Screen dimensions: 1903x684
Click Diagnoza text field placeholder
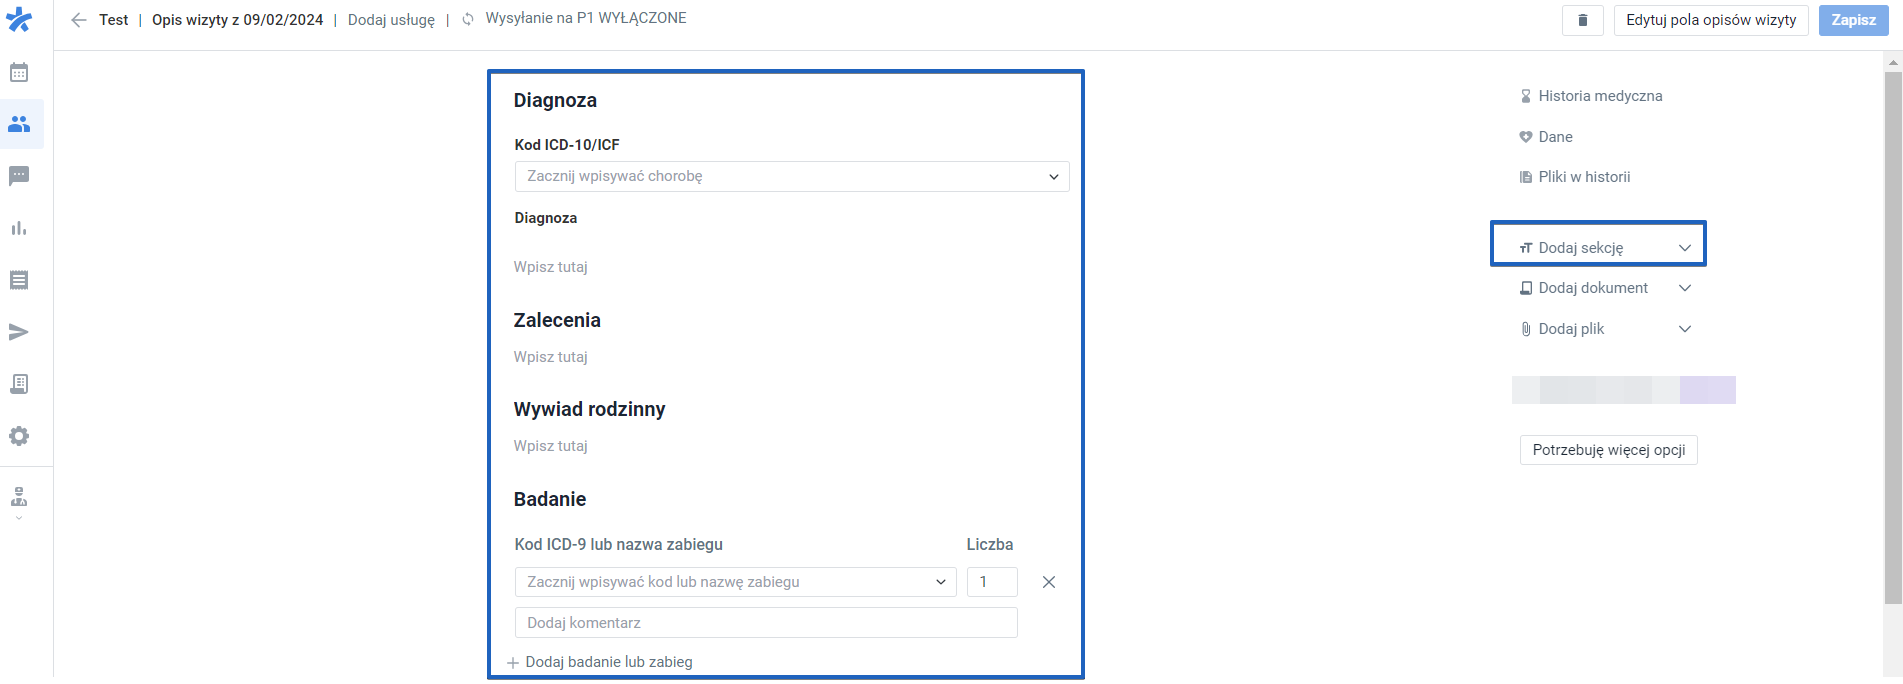[551, 267]
